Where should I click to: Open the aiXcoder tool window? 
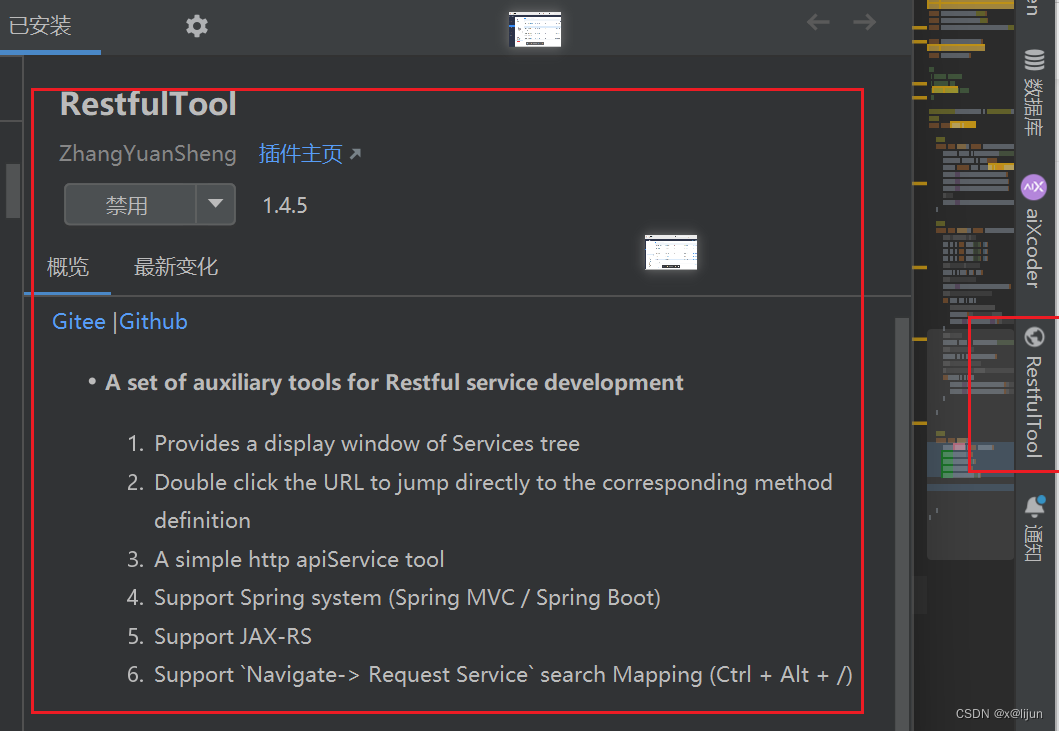point(1034,232)
